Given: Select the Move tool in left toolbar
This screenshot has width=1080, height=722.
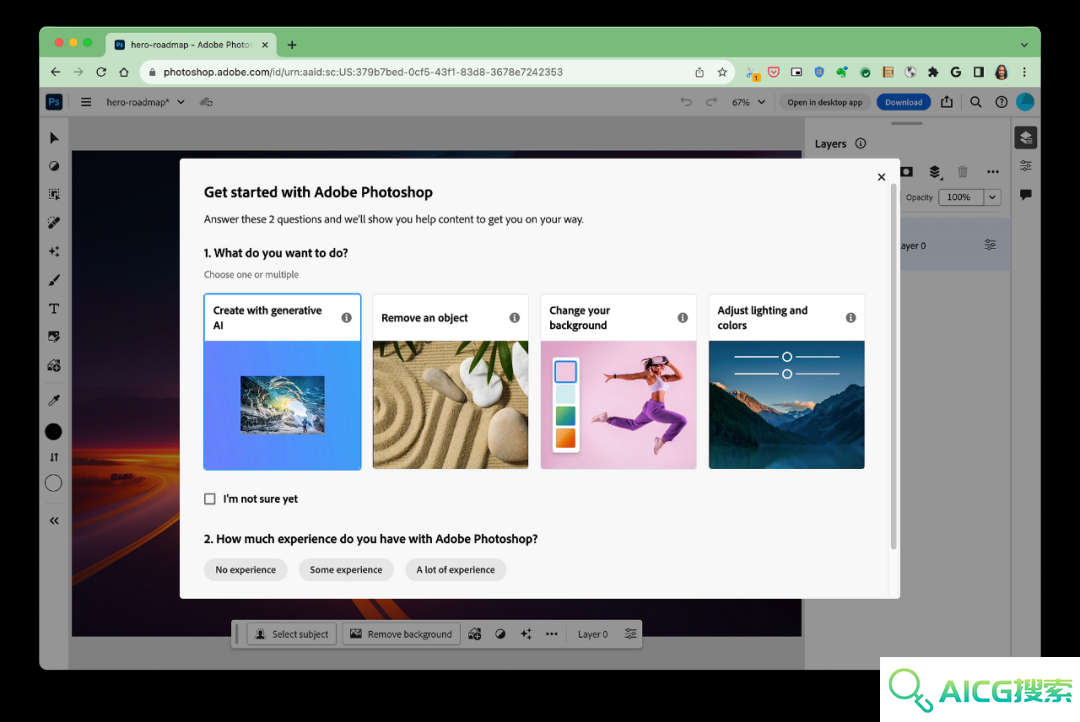Looking at the screenshot, I should click(54, 138).
